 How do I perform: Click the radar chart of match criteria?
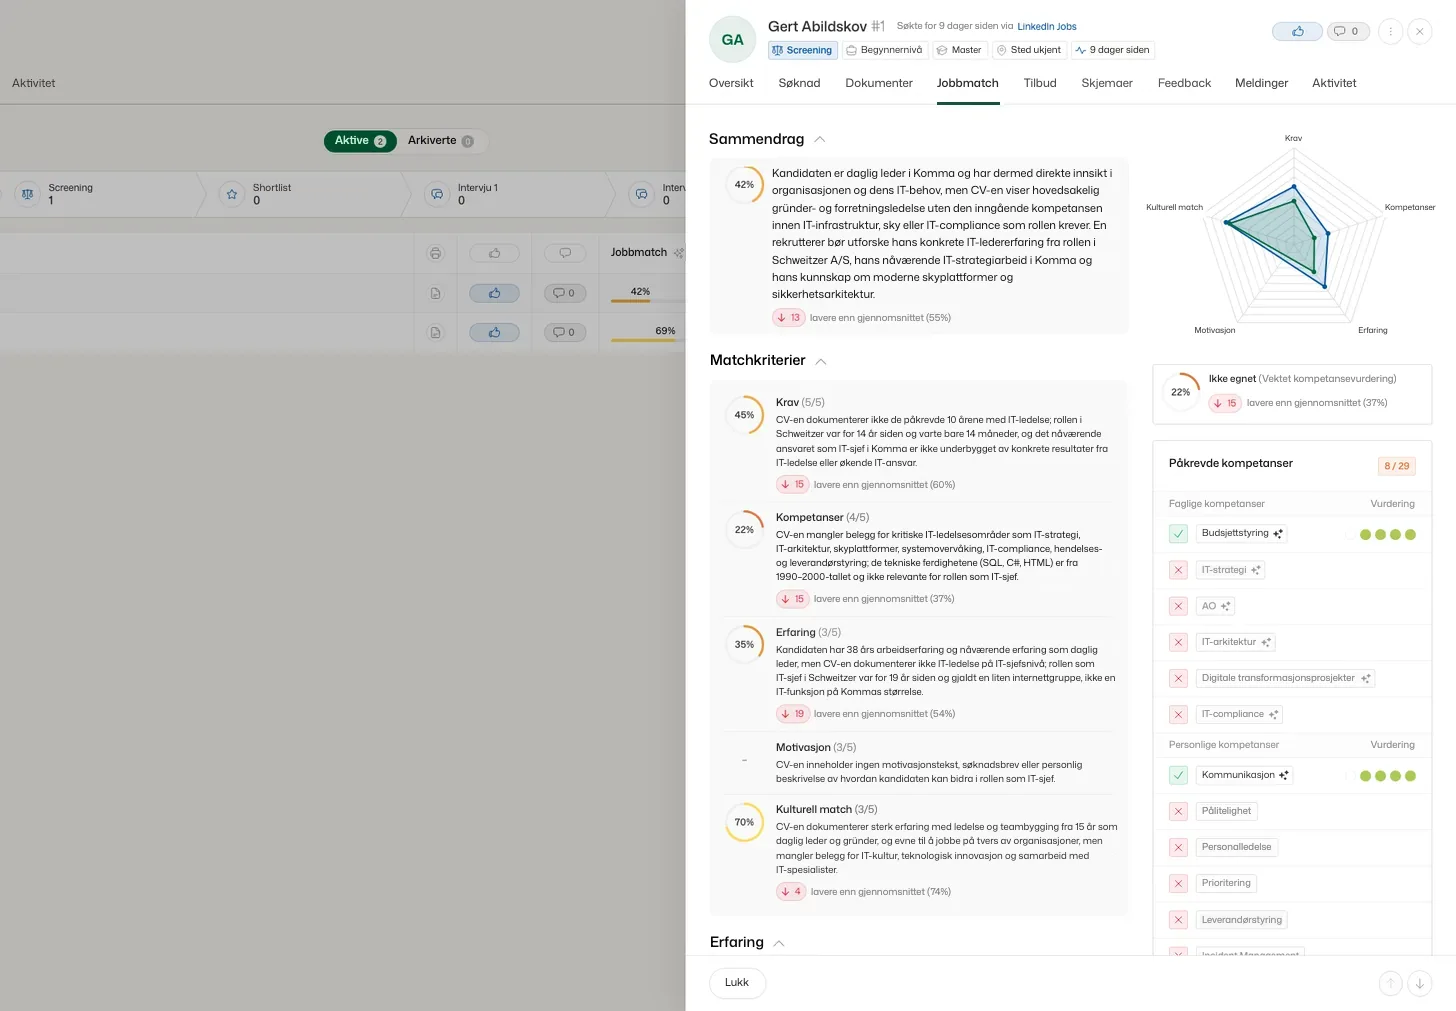[x=1293, y=235]
